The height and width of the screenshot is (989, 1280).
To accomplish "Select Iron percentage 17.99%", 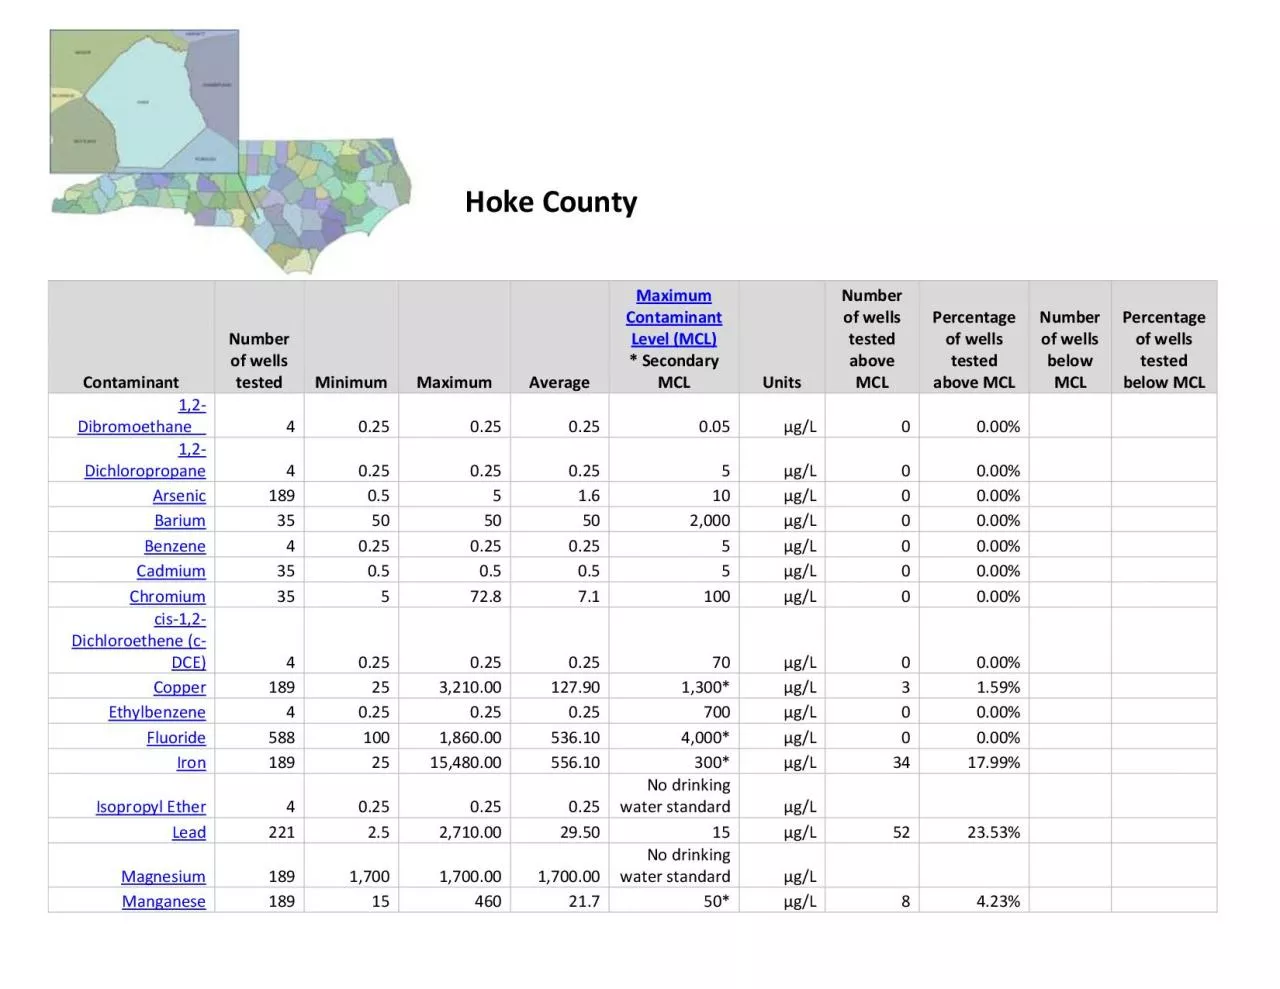I will (x=994, y=762).
